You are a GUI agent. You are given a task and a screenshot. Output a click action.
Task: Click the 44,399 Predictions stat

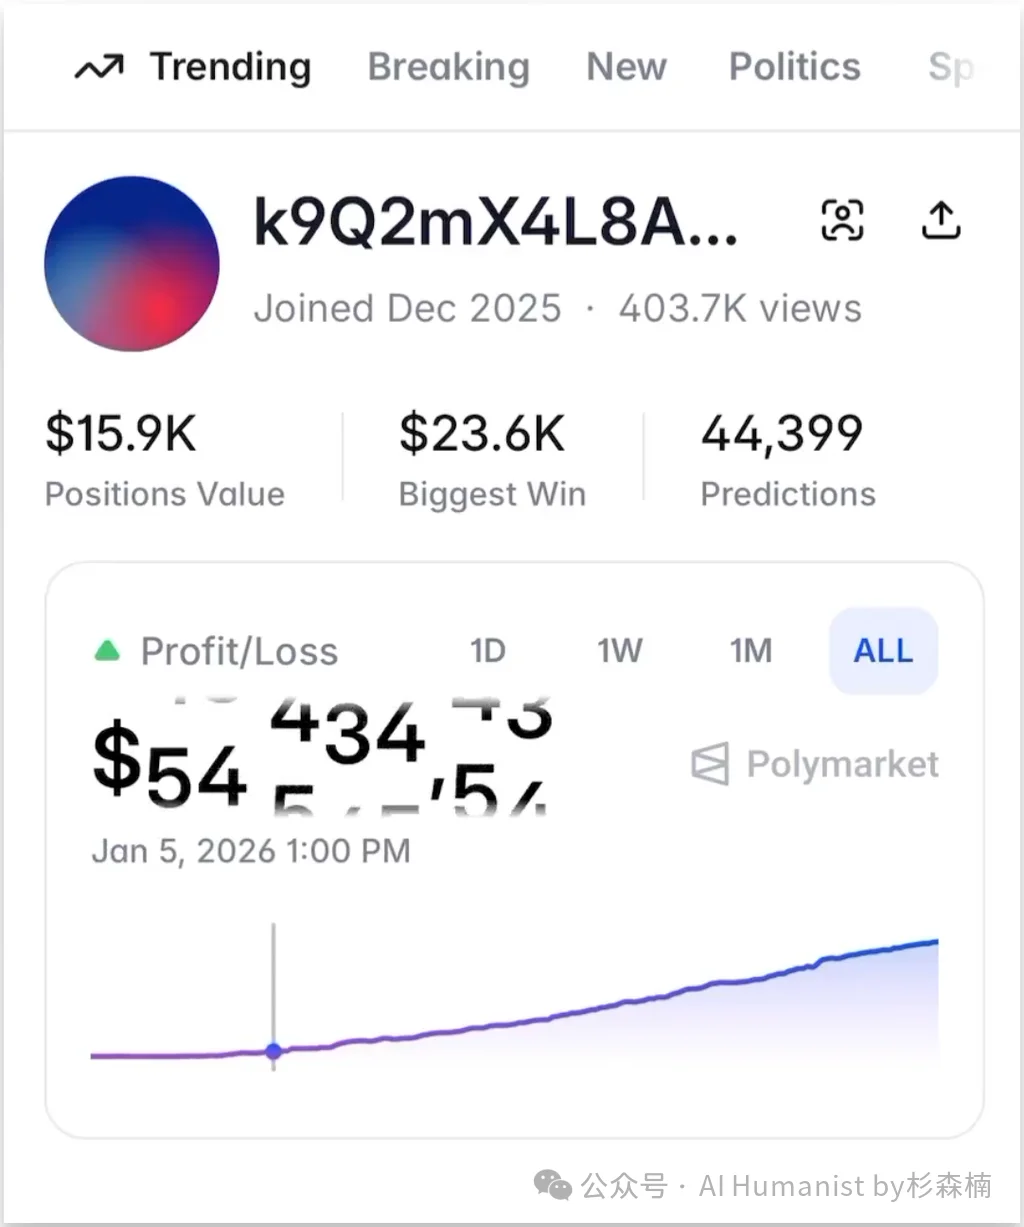click(x=787, y=460)
